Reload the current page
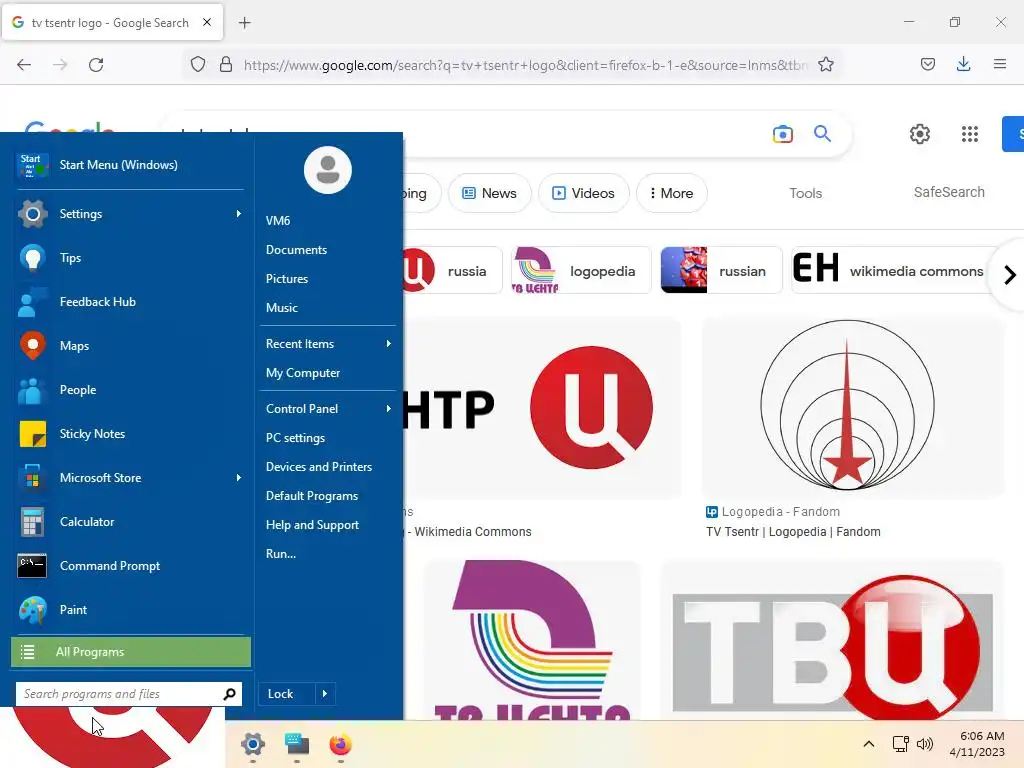The image size is (1024, 768). (x=96, y=65)
